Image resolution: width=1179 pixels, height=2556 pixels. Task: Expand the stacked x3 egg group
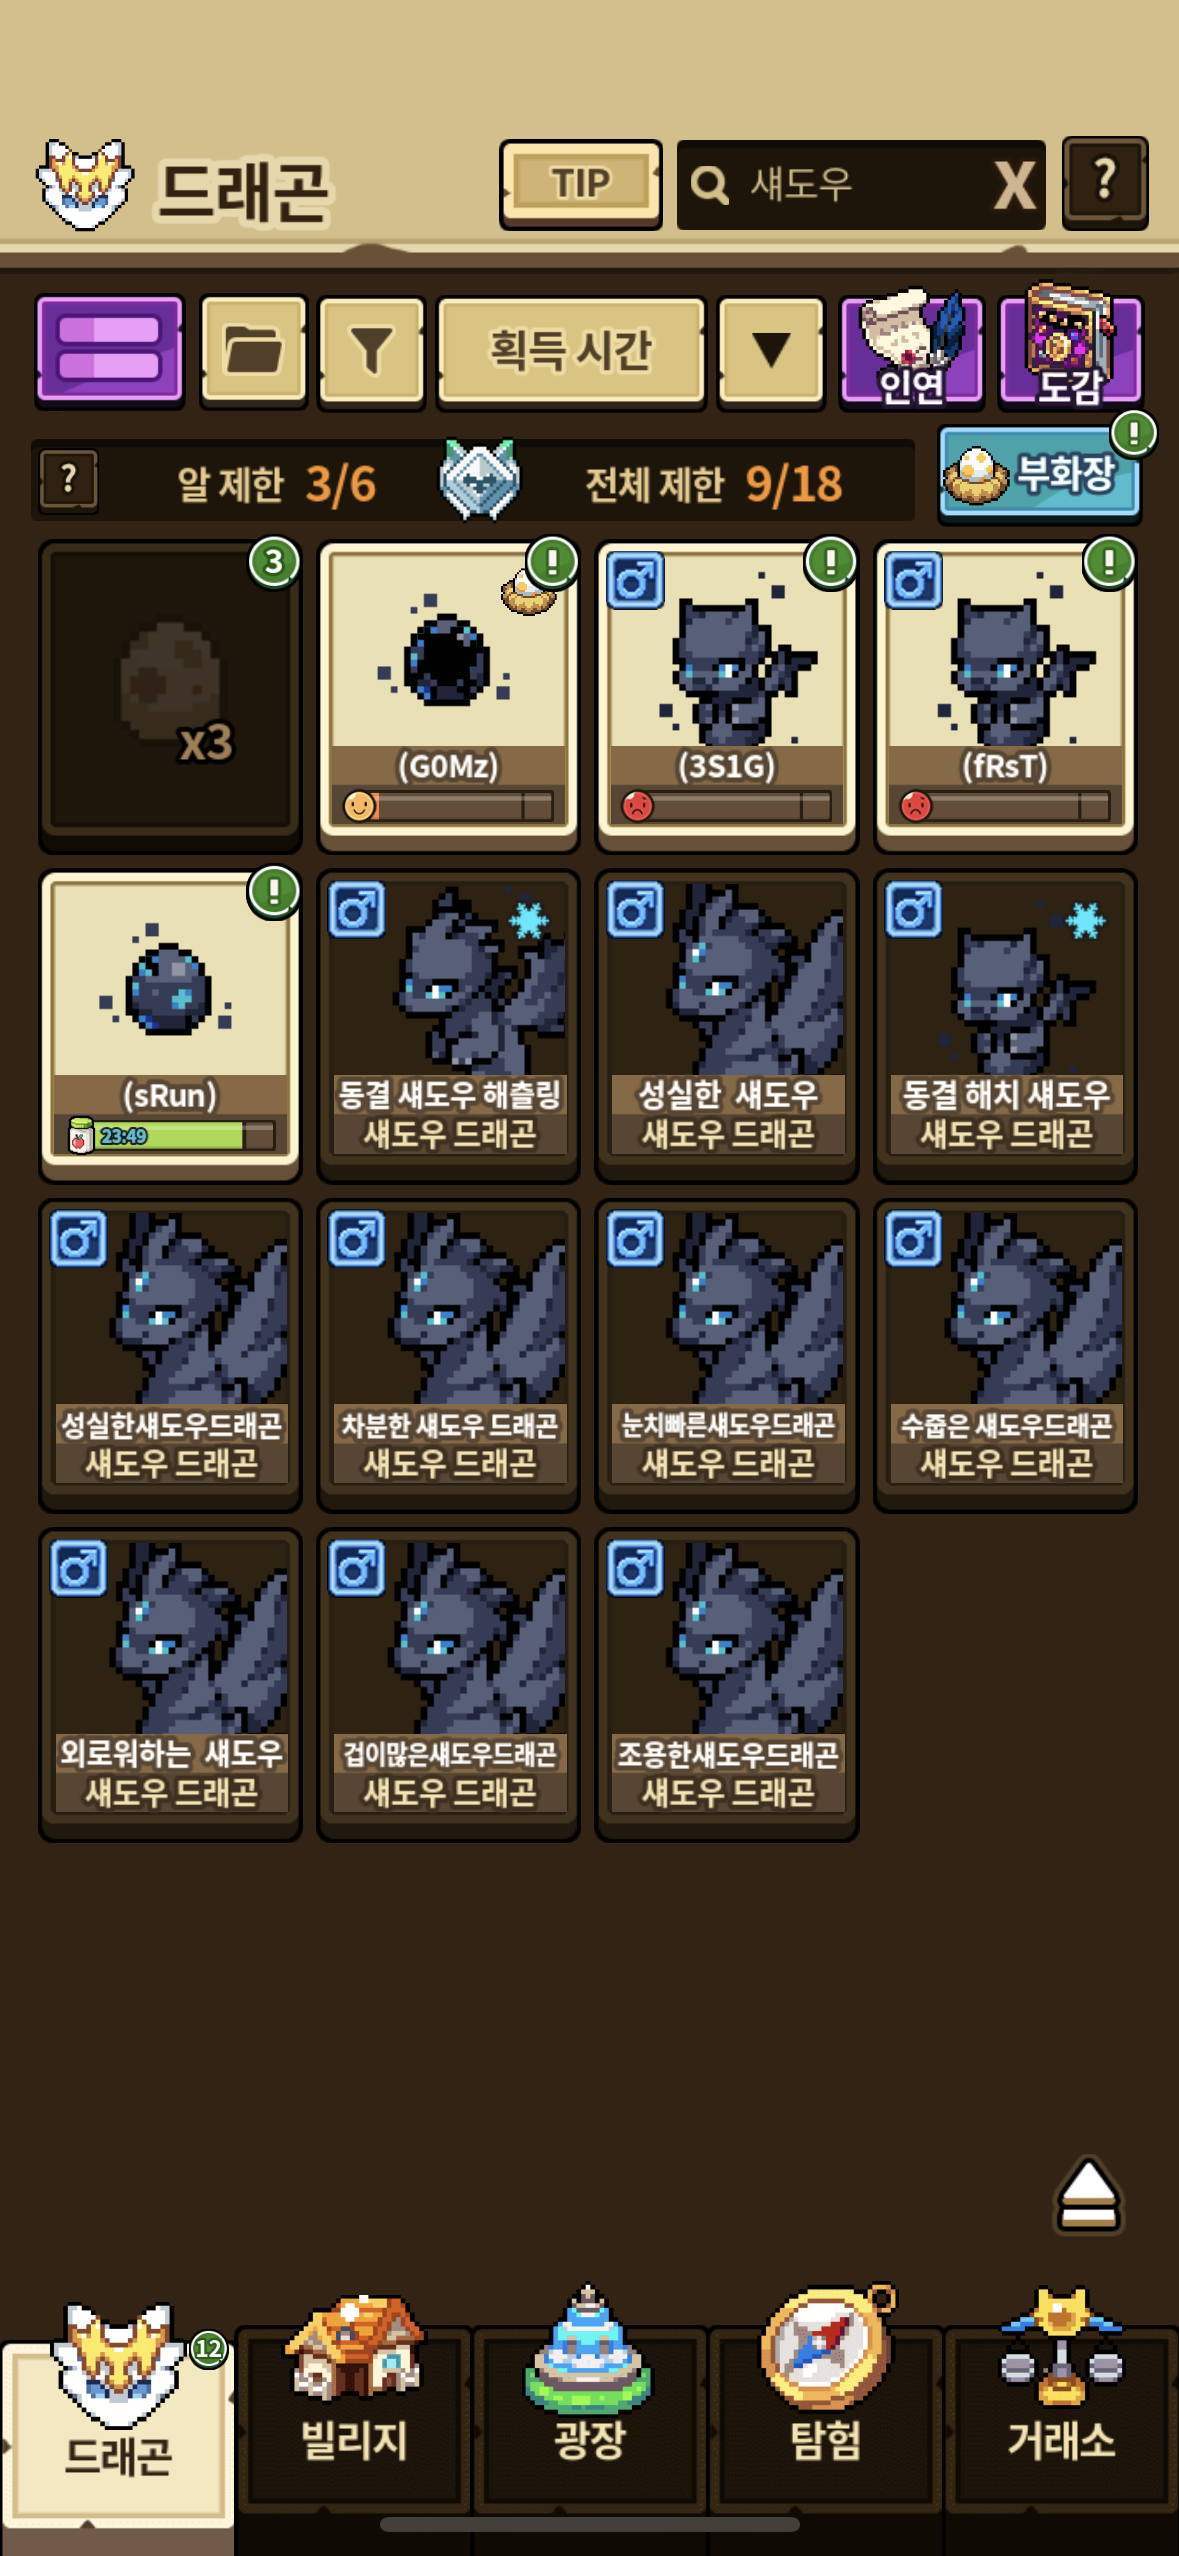coord(170,696)
